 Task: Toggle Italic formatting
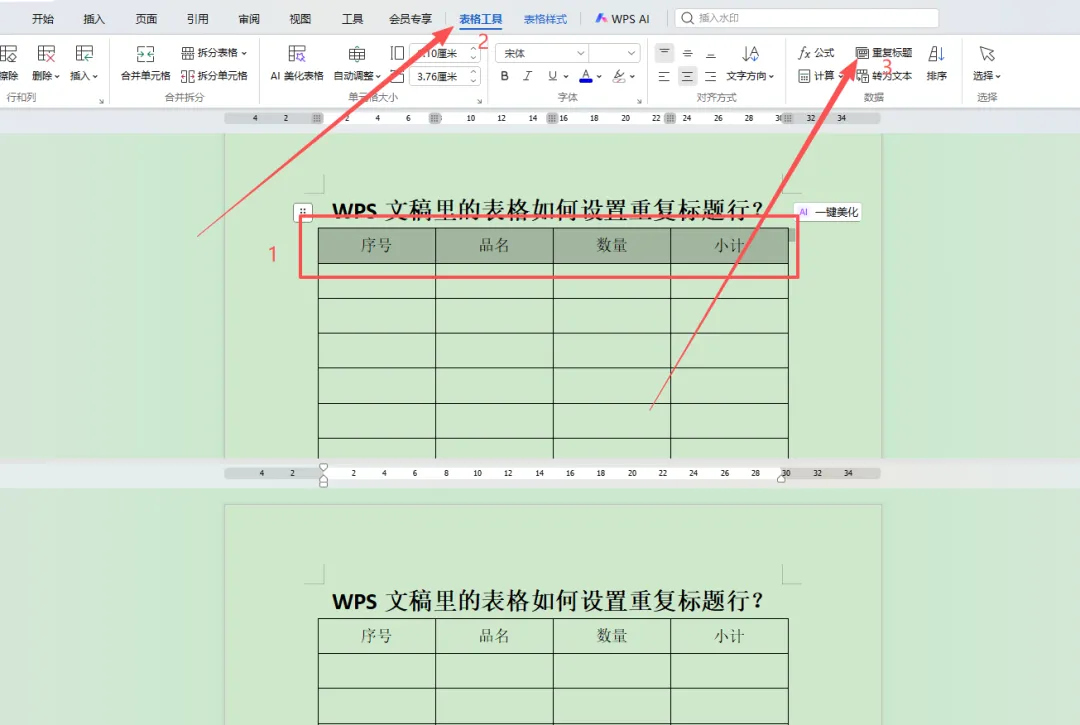[x=527, y=76]
